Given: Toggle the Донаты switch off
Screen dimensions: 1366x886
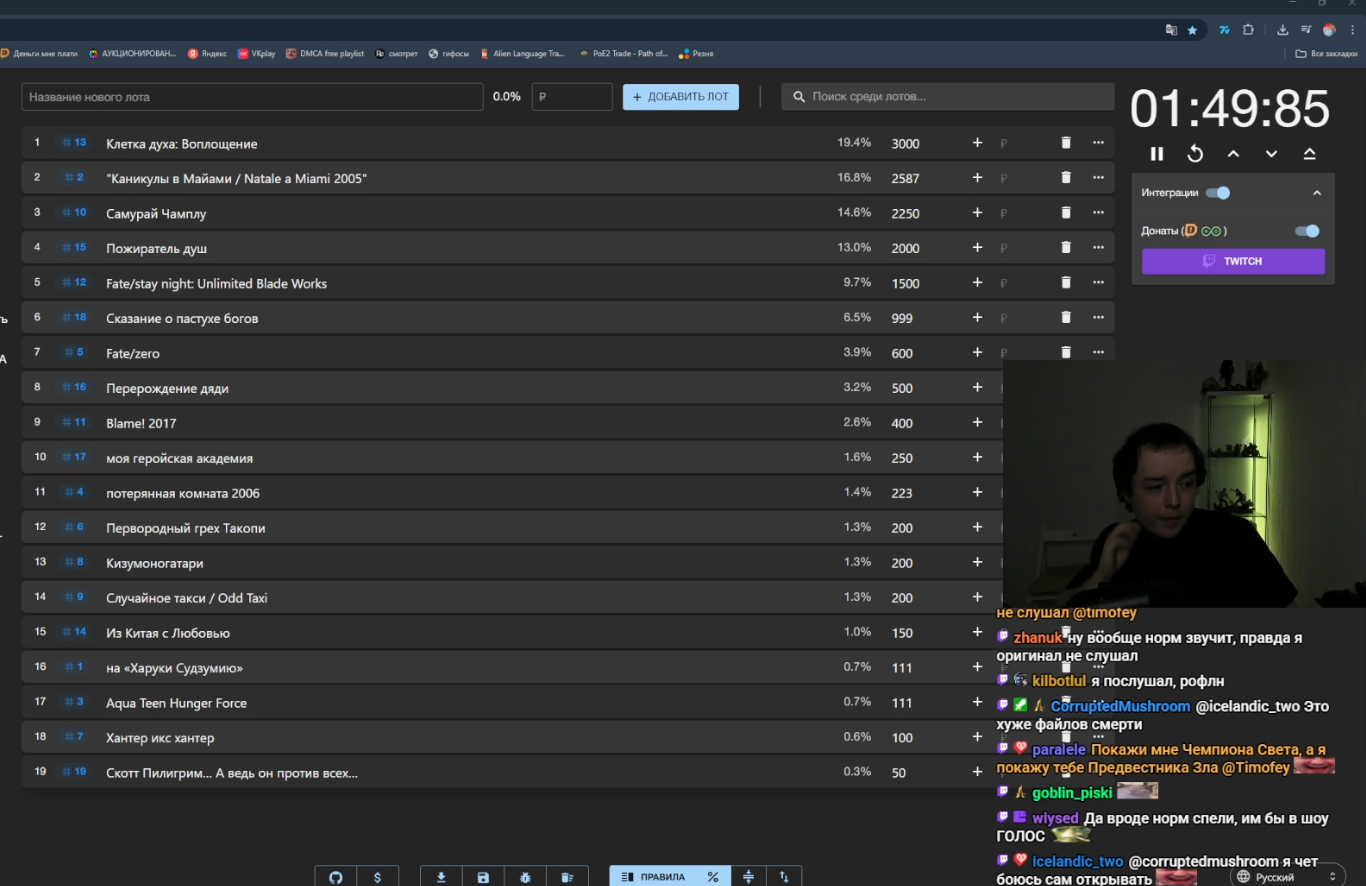Looking at the screenshot, I should [1307, 231].
